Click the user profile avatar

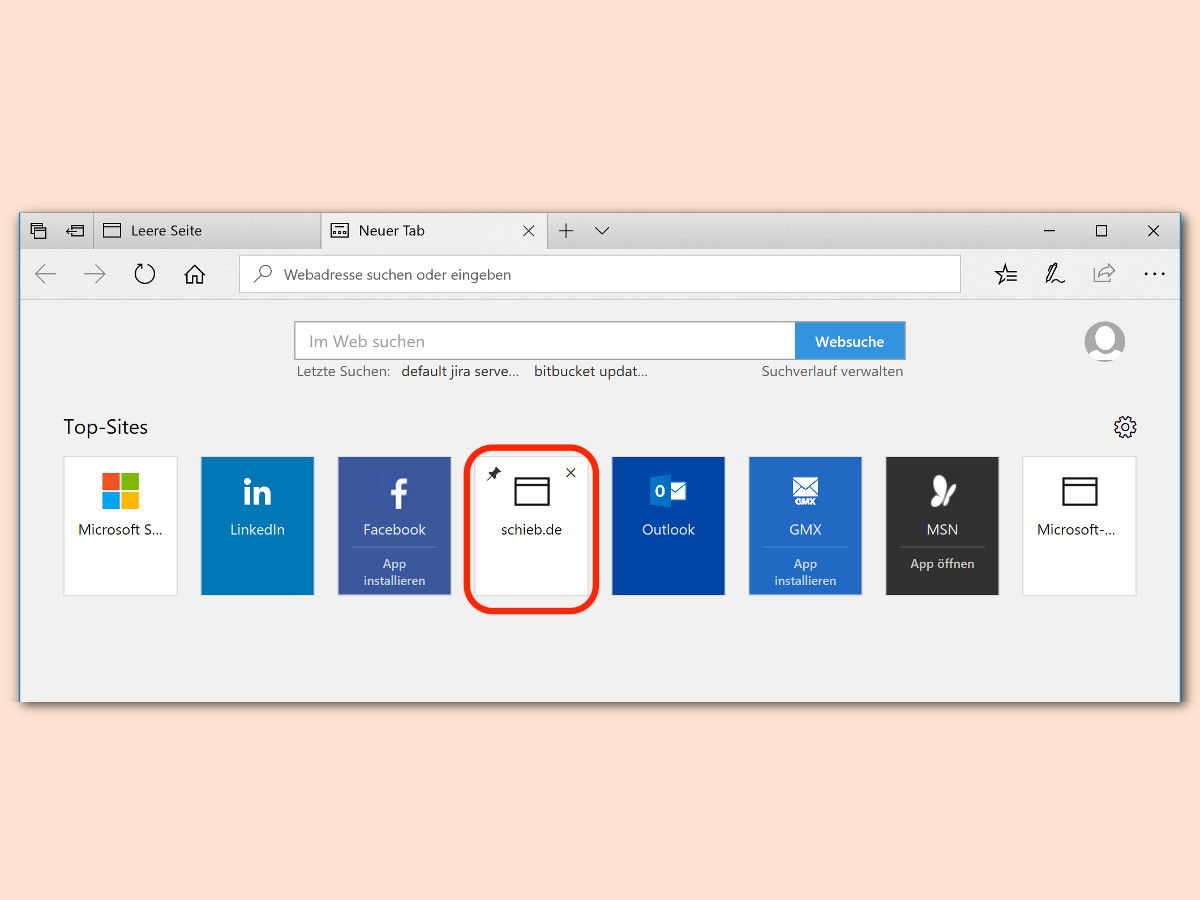pos(1105,342)
